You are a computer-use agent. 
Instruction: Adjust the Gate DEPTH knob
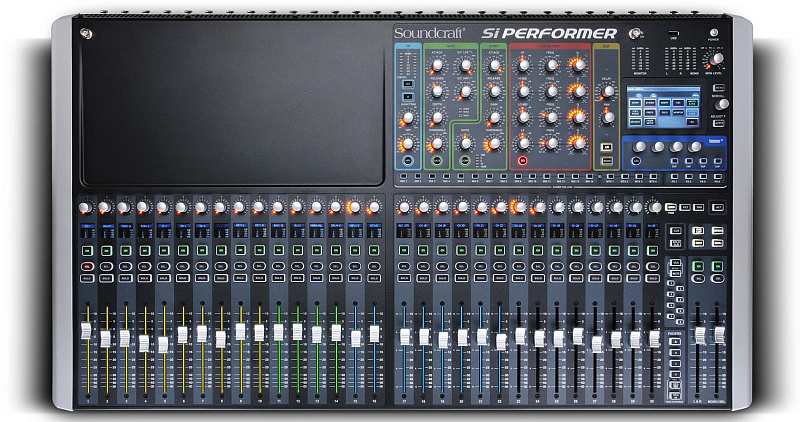point(437,117)
